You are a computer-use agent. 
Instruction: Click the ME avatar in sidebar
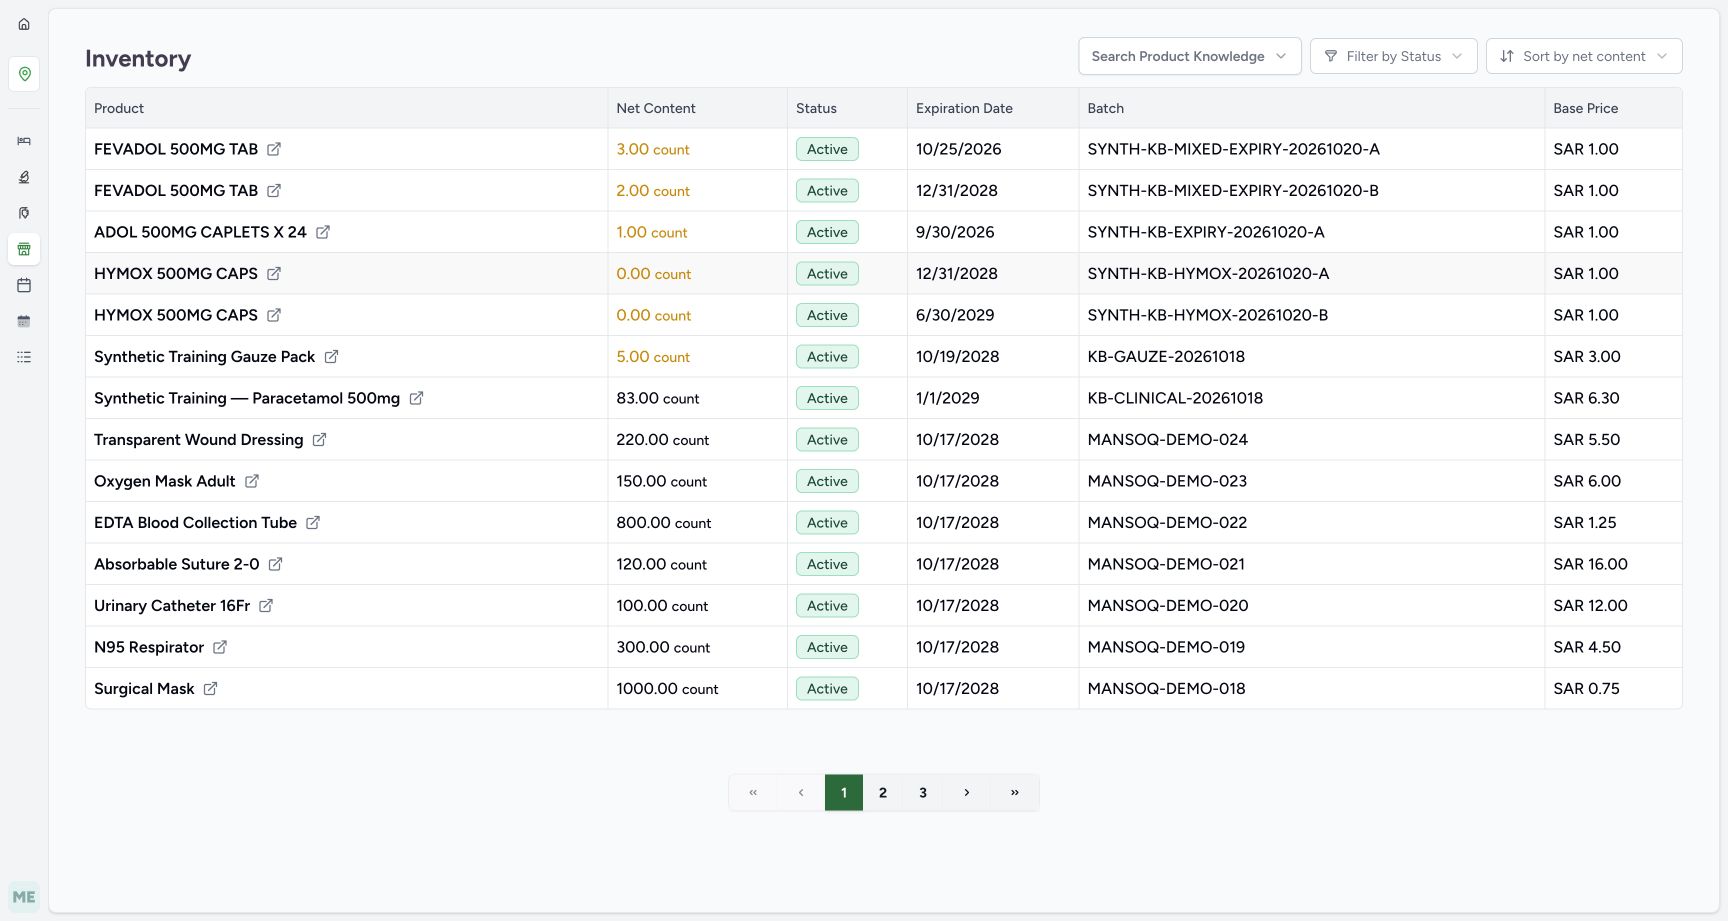24,897
